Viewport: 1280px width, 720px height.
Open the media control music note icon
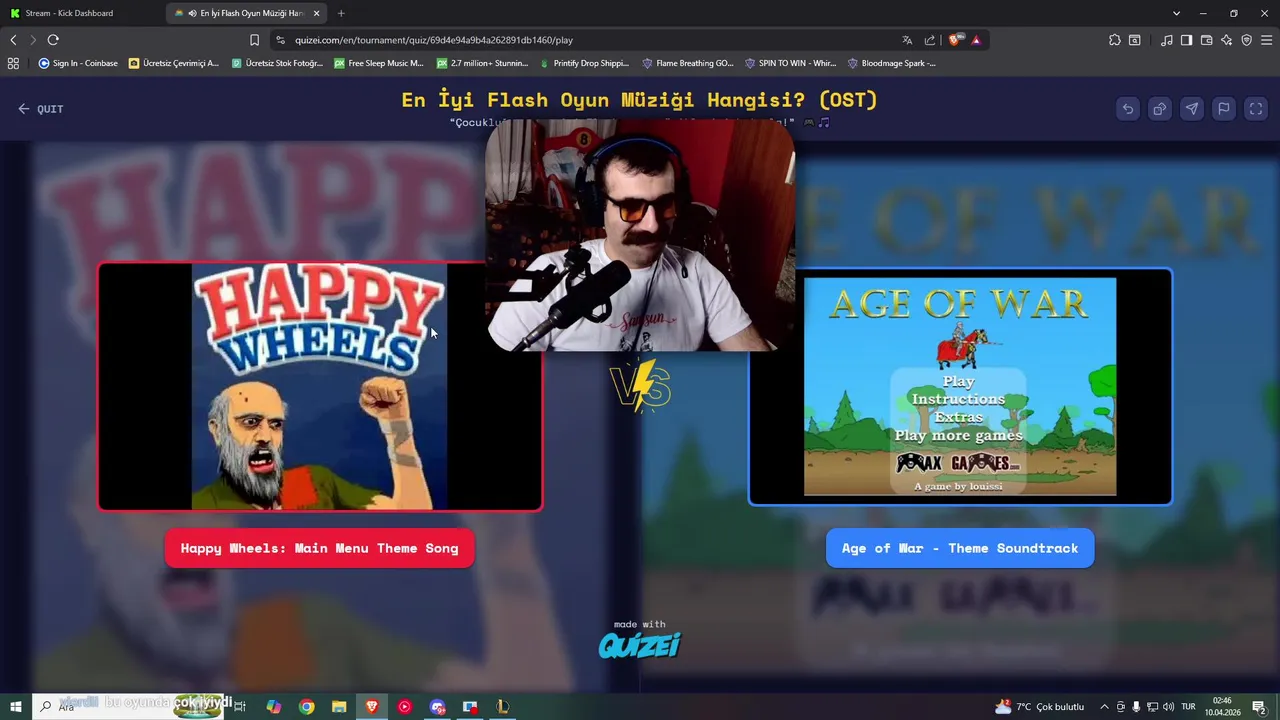click(1167, 40)
